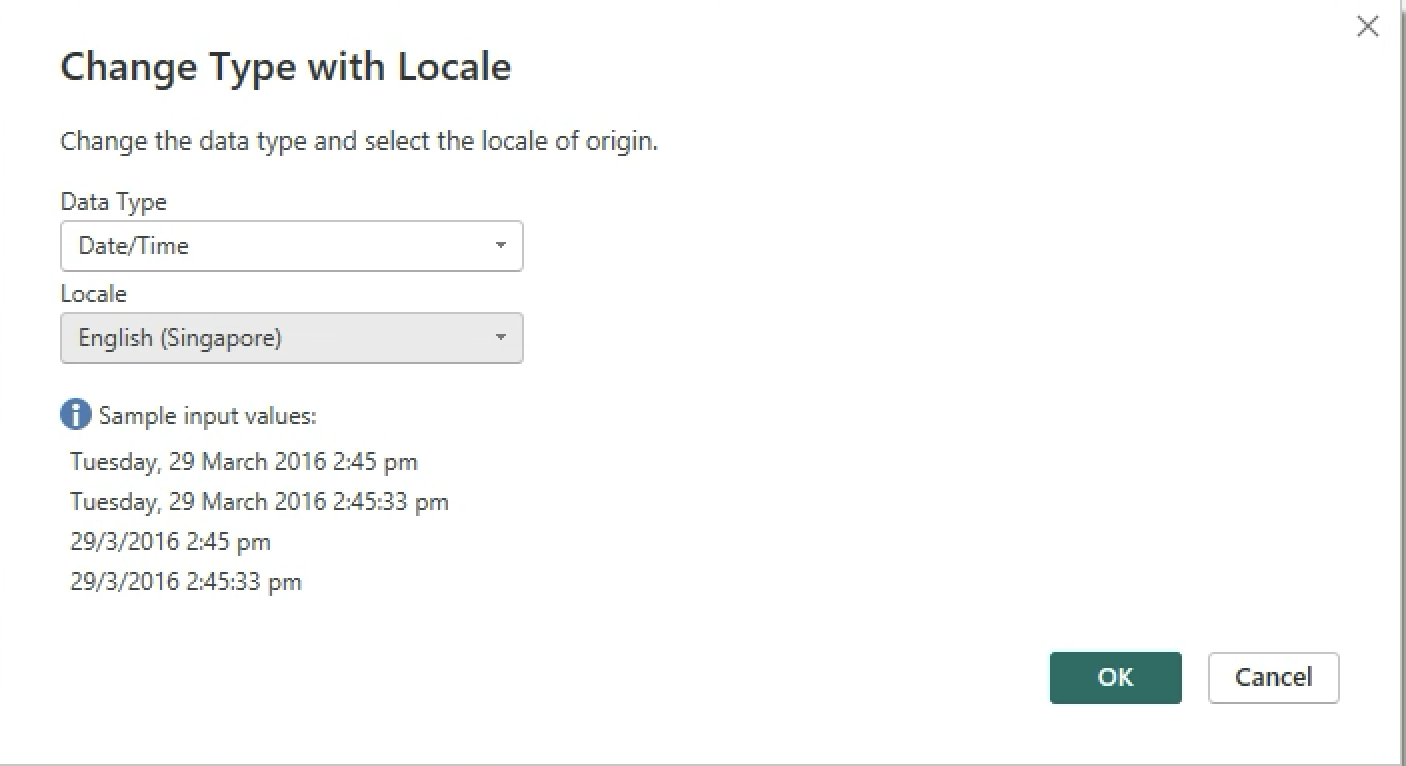The image size is (1406, 766).
Task: Open the Data Type dropdown arrow
Action: click(501, 246)
